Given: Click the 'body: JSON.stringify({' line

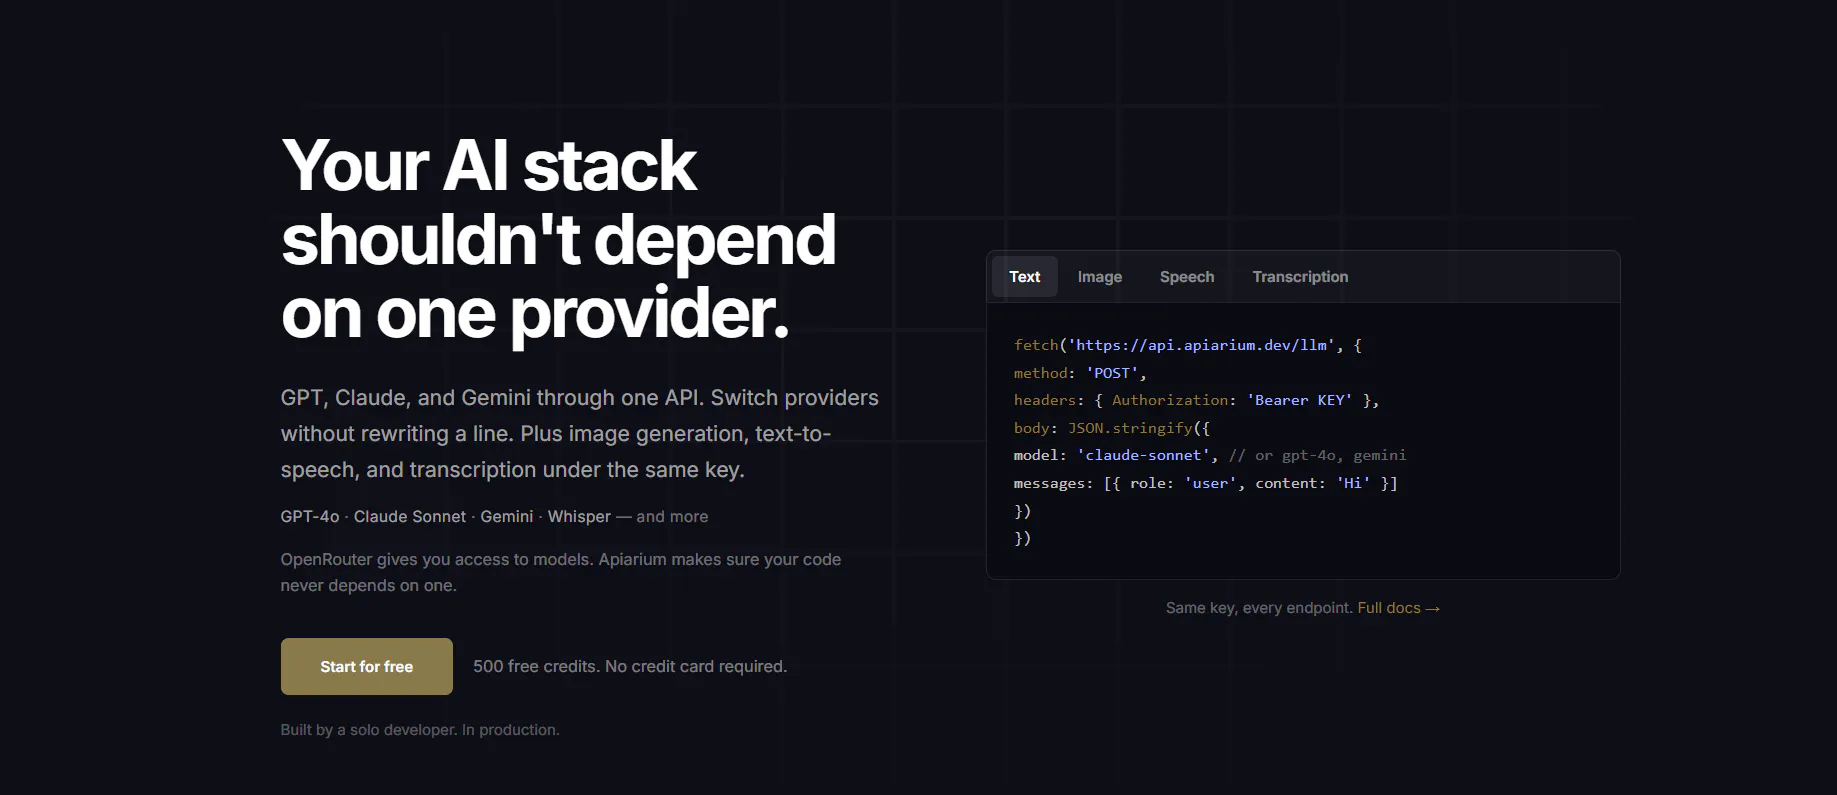Looking at the screenshot, I should tap(1112, 428).
